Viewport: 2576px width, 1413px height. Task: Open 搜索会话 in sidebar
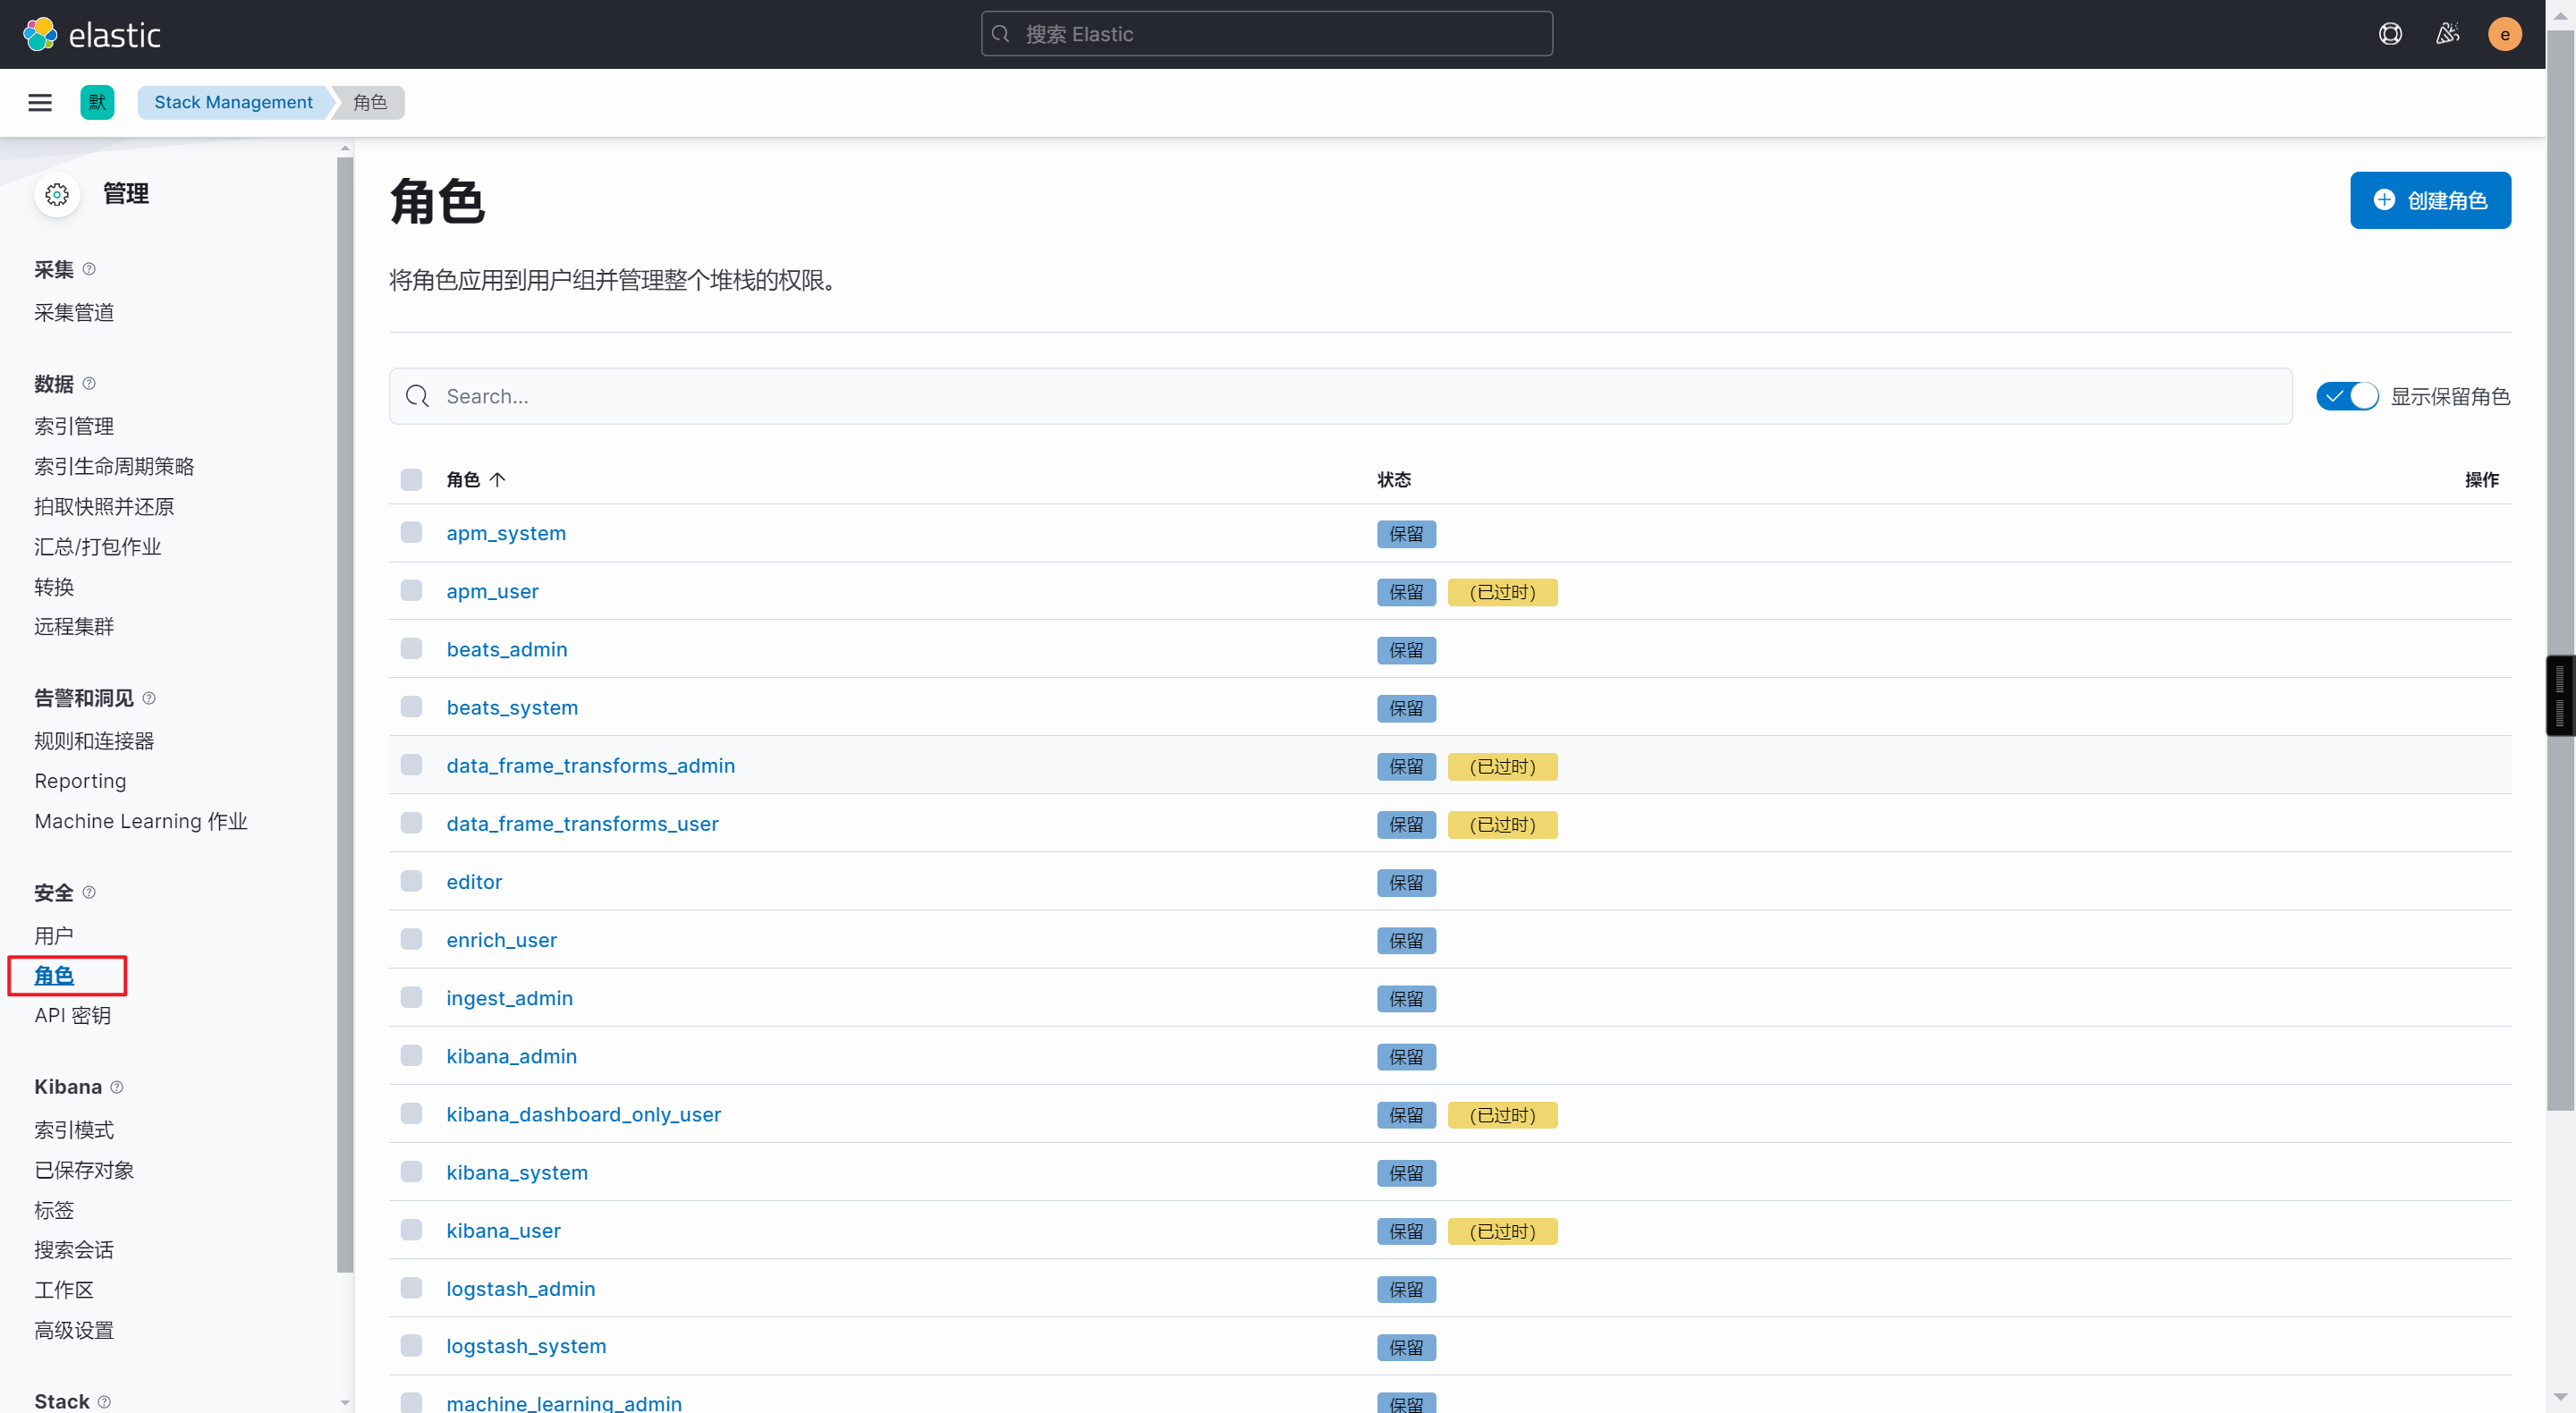coord(74,1250)
